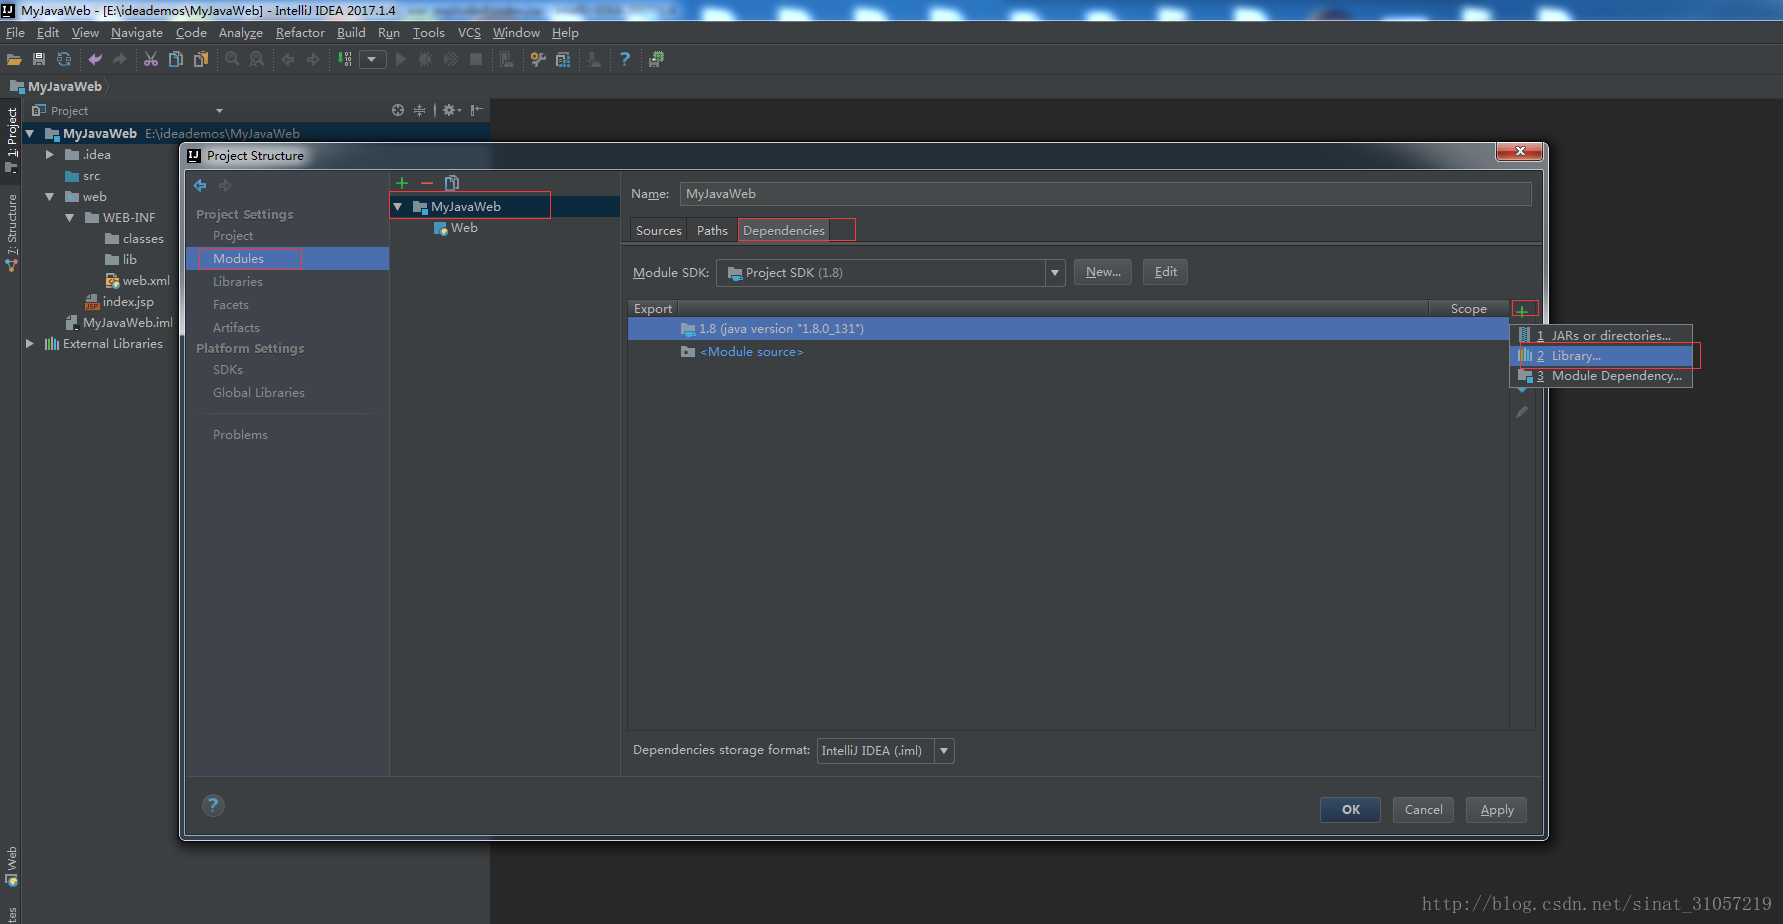Click the collapse all icon in Project panel
Image resolution: width=1783 pixels, height=924 pixels.
pyautogui.click(x=420, y=110)
